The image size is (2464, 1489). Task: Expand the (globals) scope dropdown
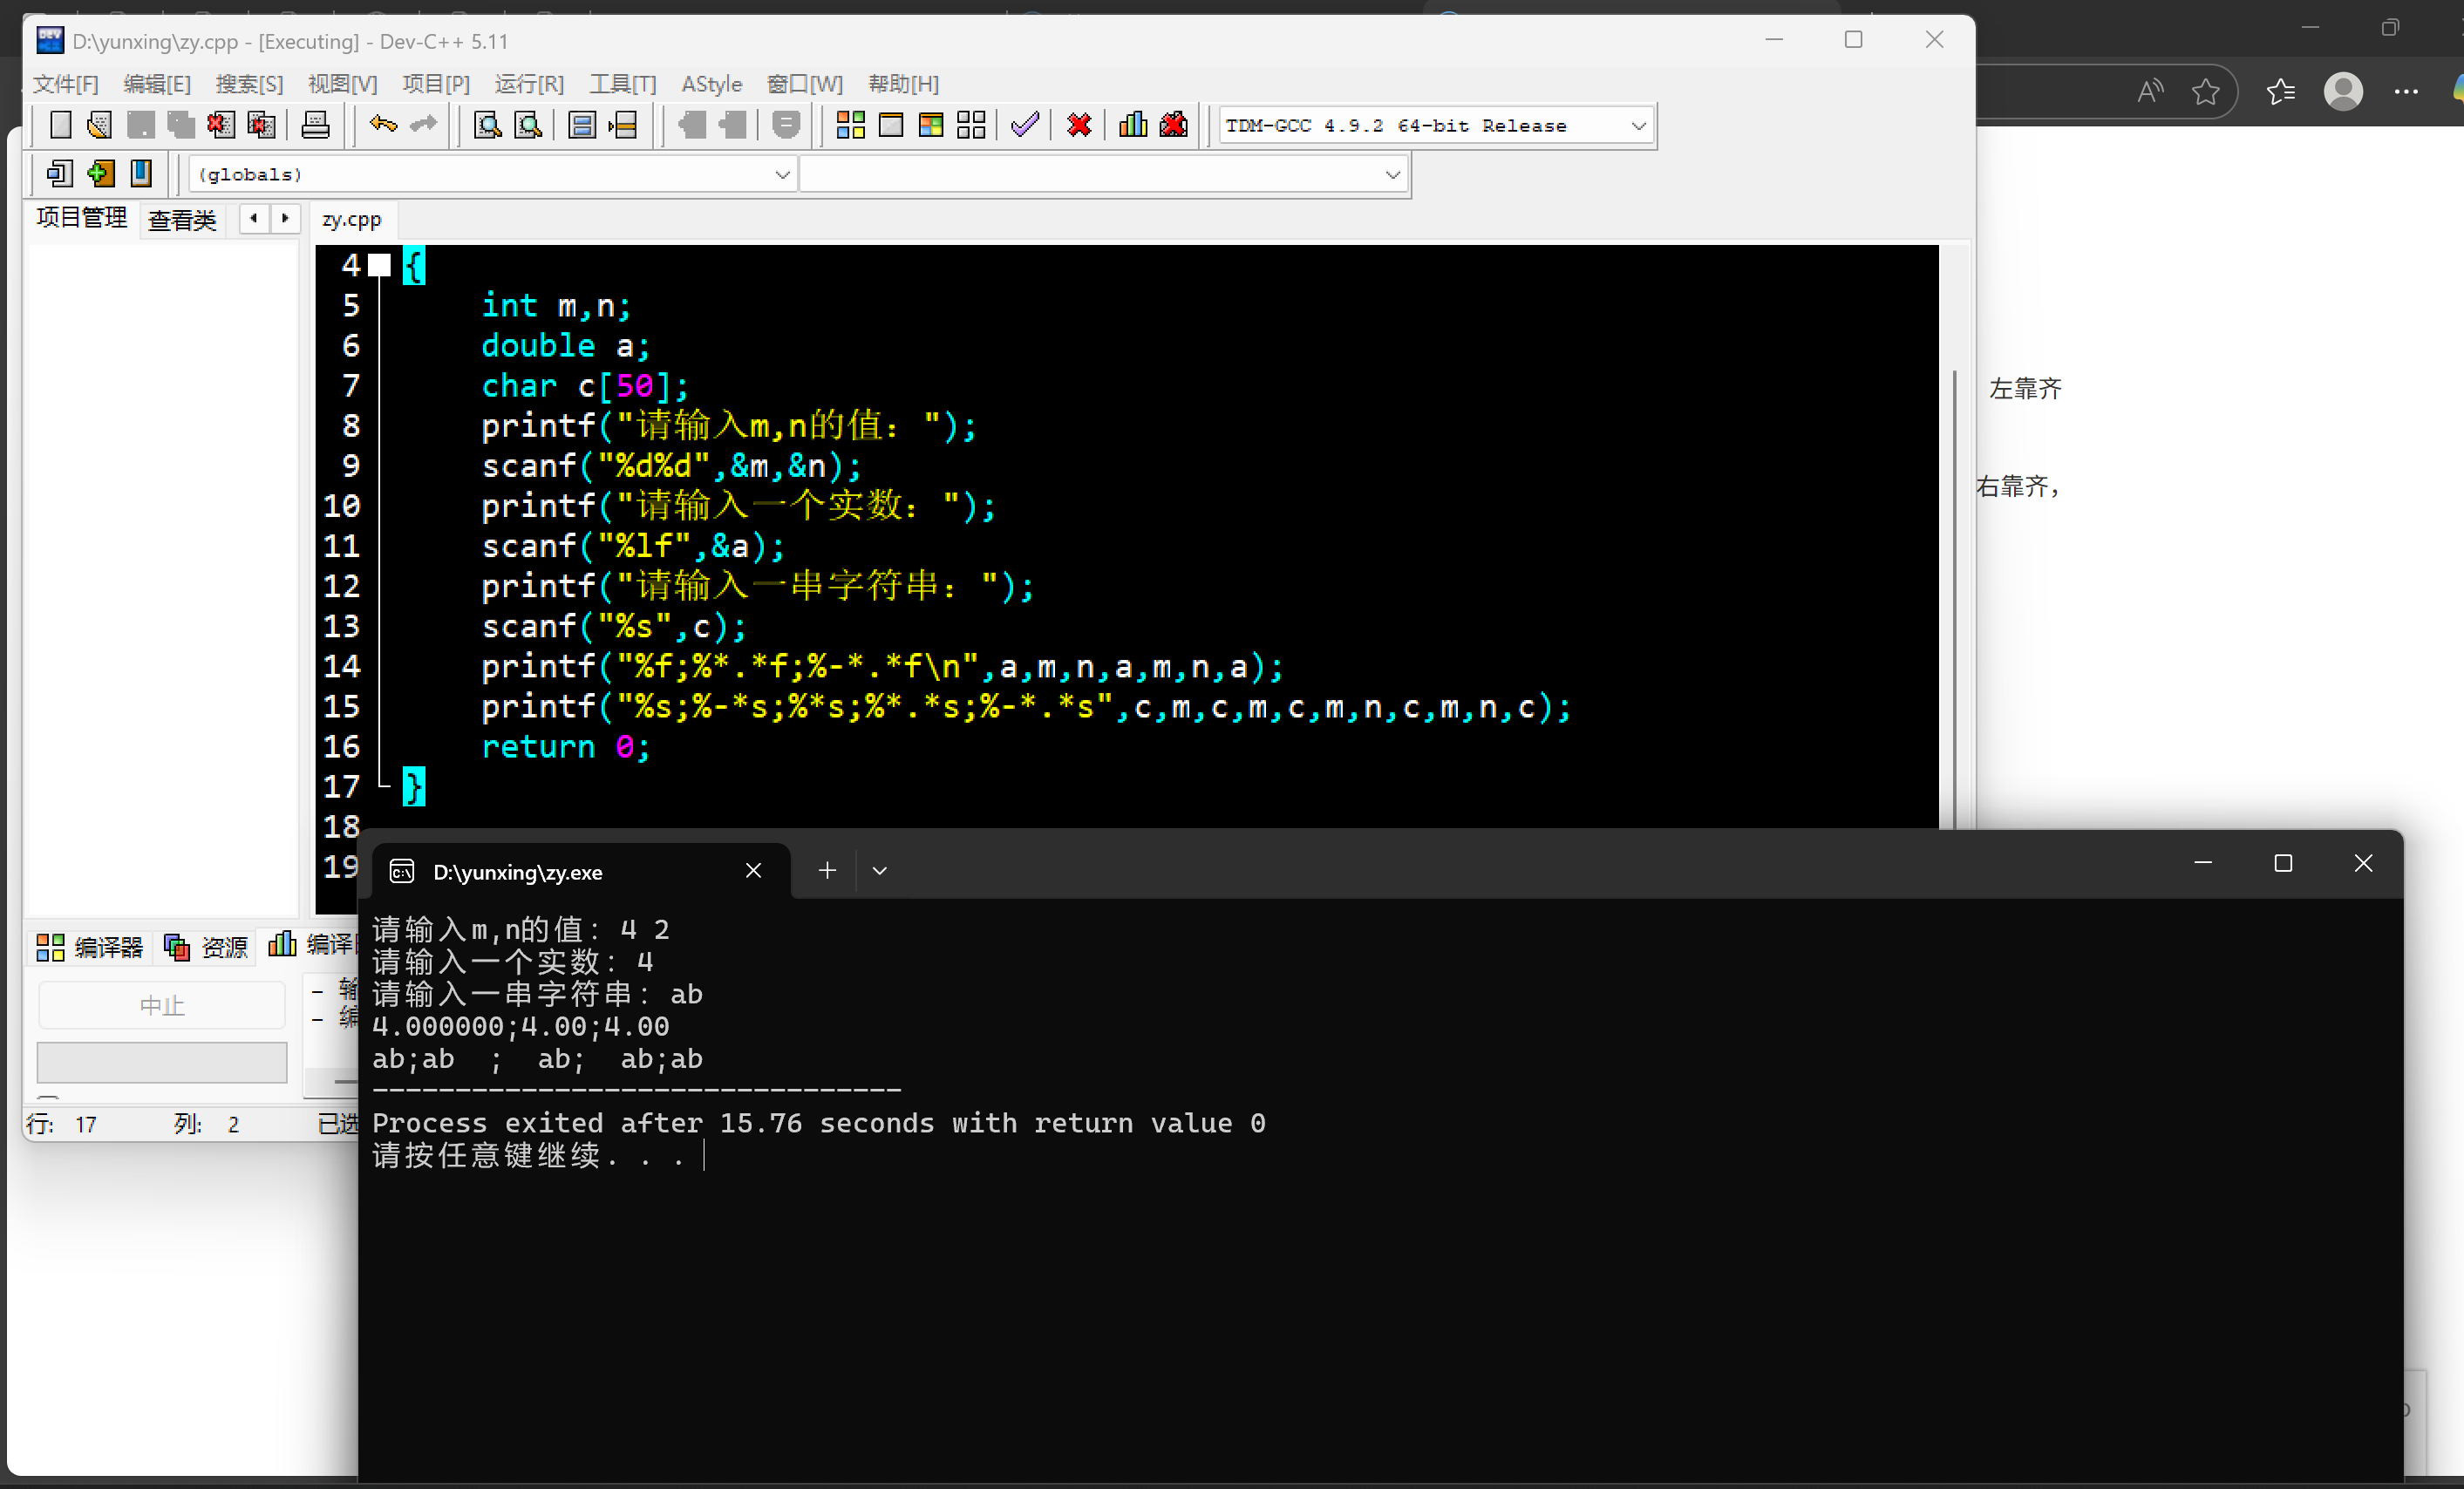782,175
